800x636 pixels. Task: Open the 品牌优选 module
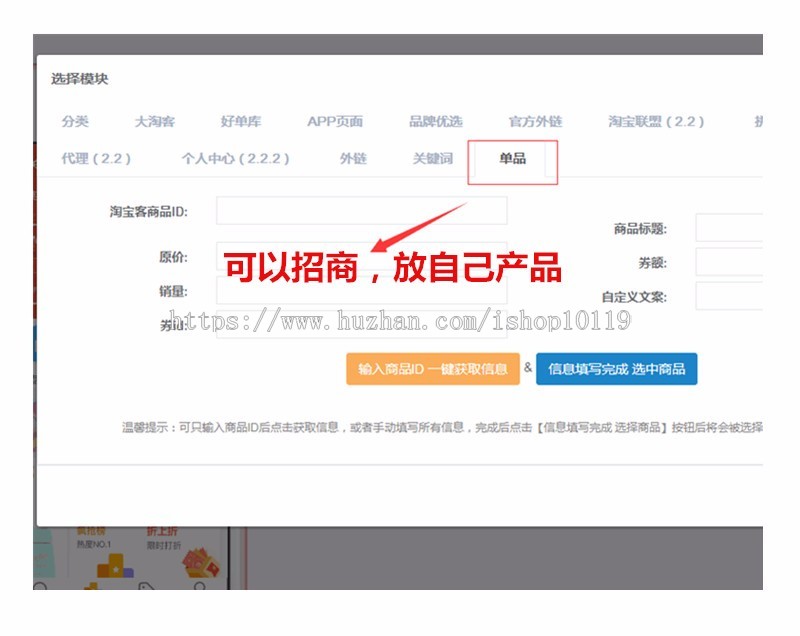(437, 122)
